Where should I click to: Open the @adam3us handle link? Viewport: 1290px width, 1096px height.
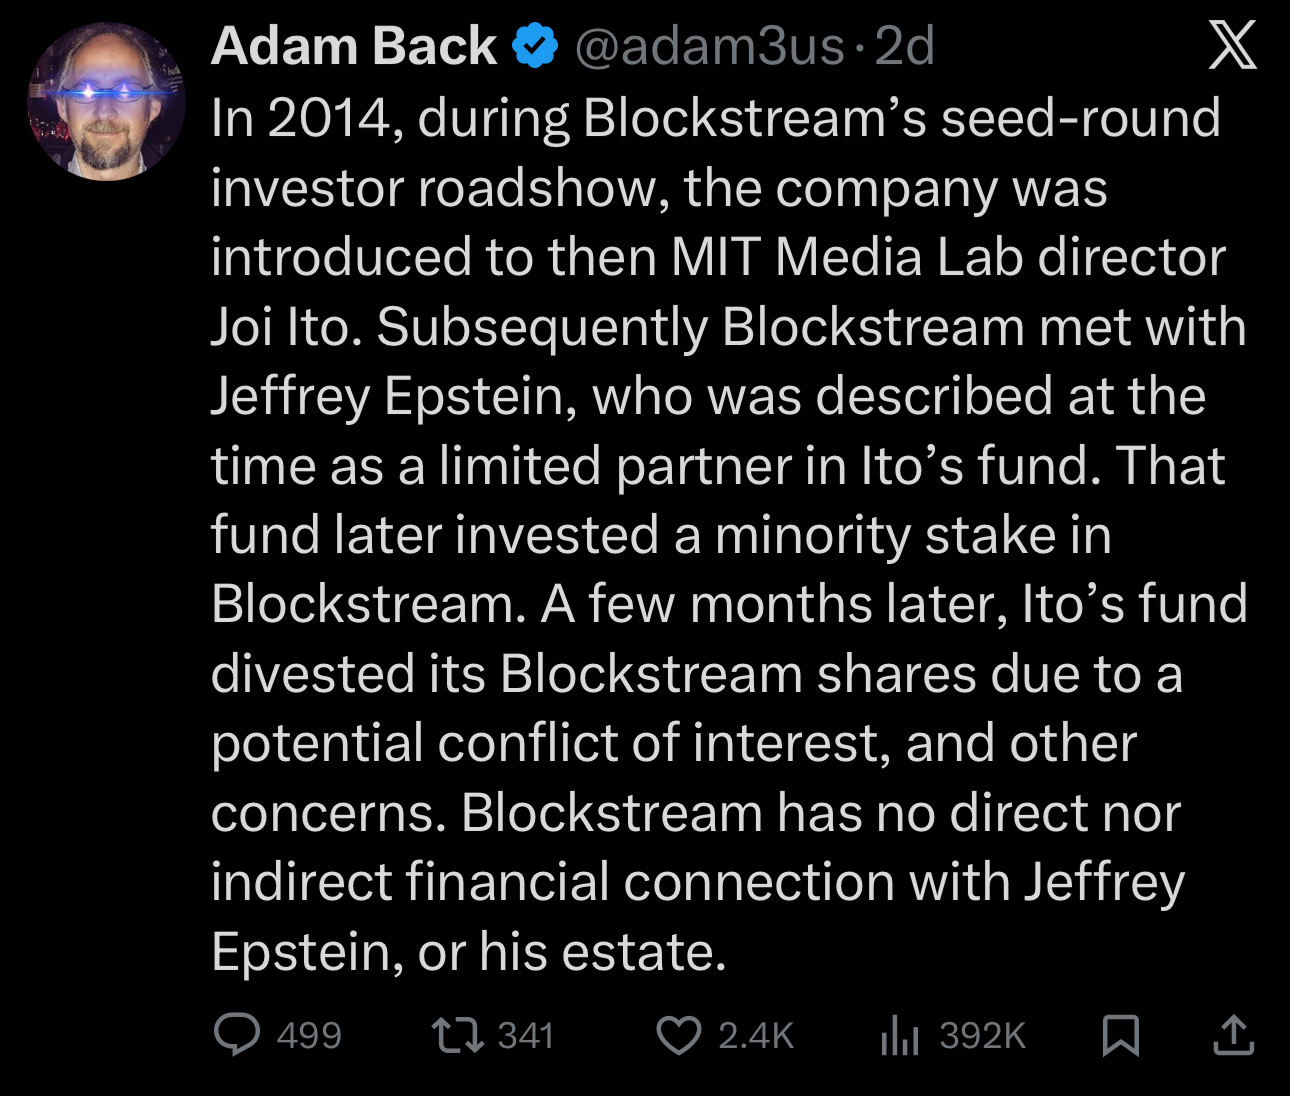coord(709,46)
